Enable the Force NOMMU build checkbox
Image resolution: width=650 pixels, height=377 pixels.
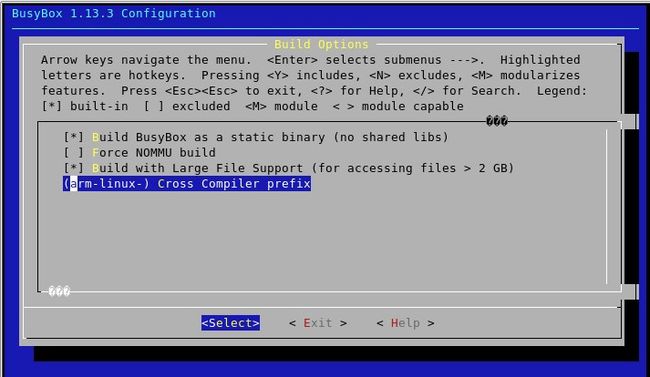point(74,153)
